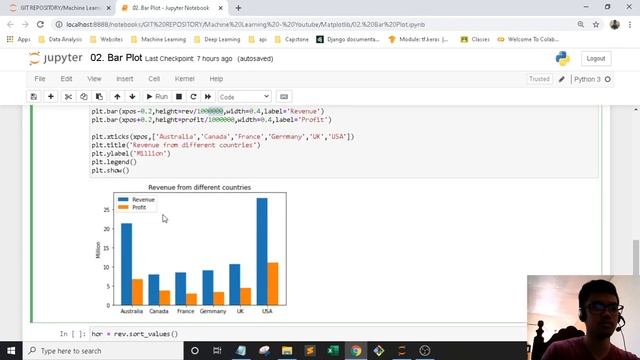Image resolution: width=640 pixels, height=360 pixels.
Task: Open the cell type Code dropdown
Action: (244, 97)
